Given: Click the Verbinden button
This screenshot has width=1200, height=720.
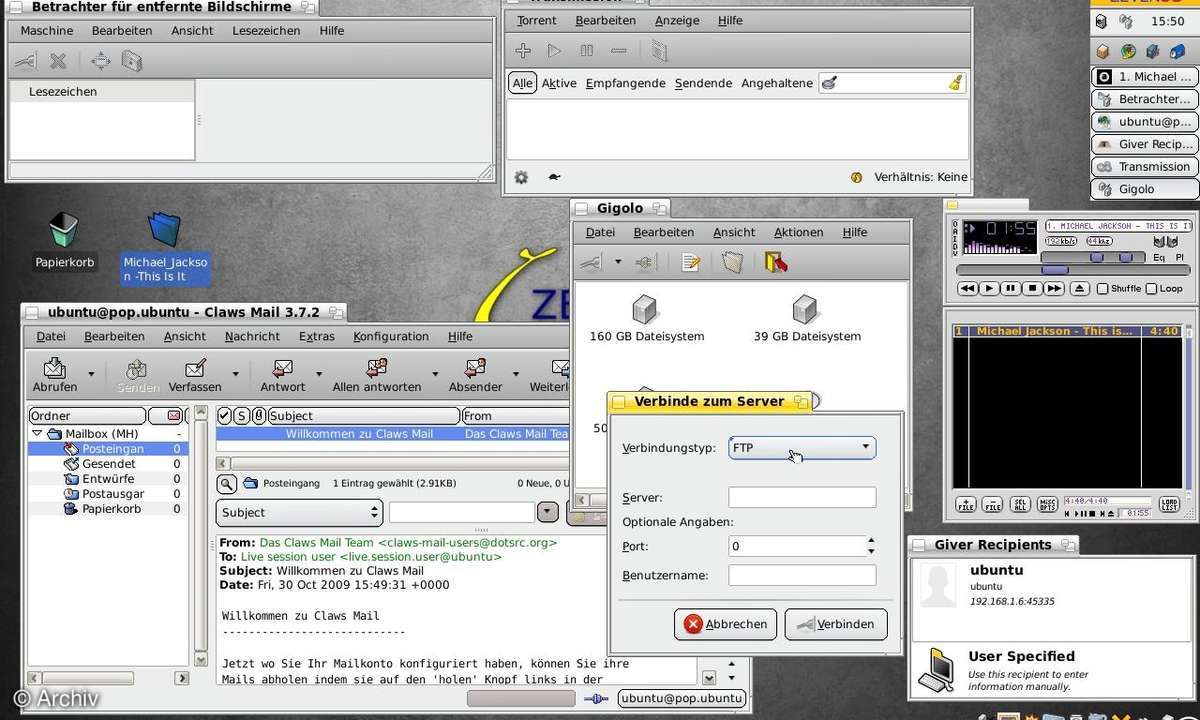Looking at the screenshot, I should 836,624.
